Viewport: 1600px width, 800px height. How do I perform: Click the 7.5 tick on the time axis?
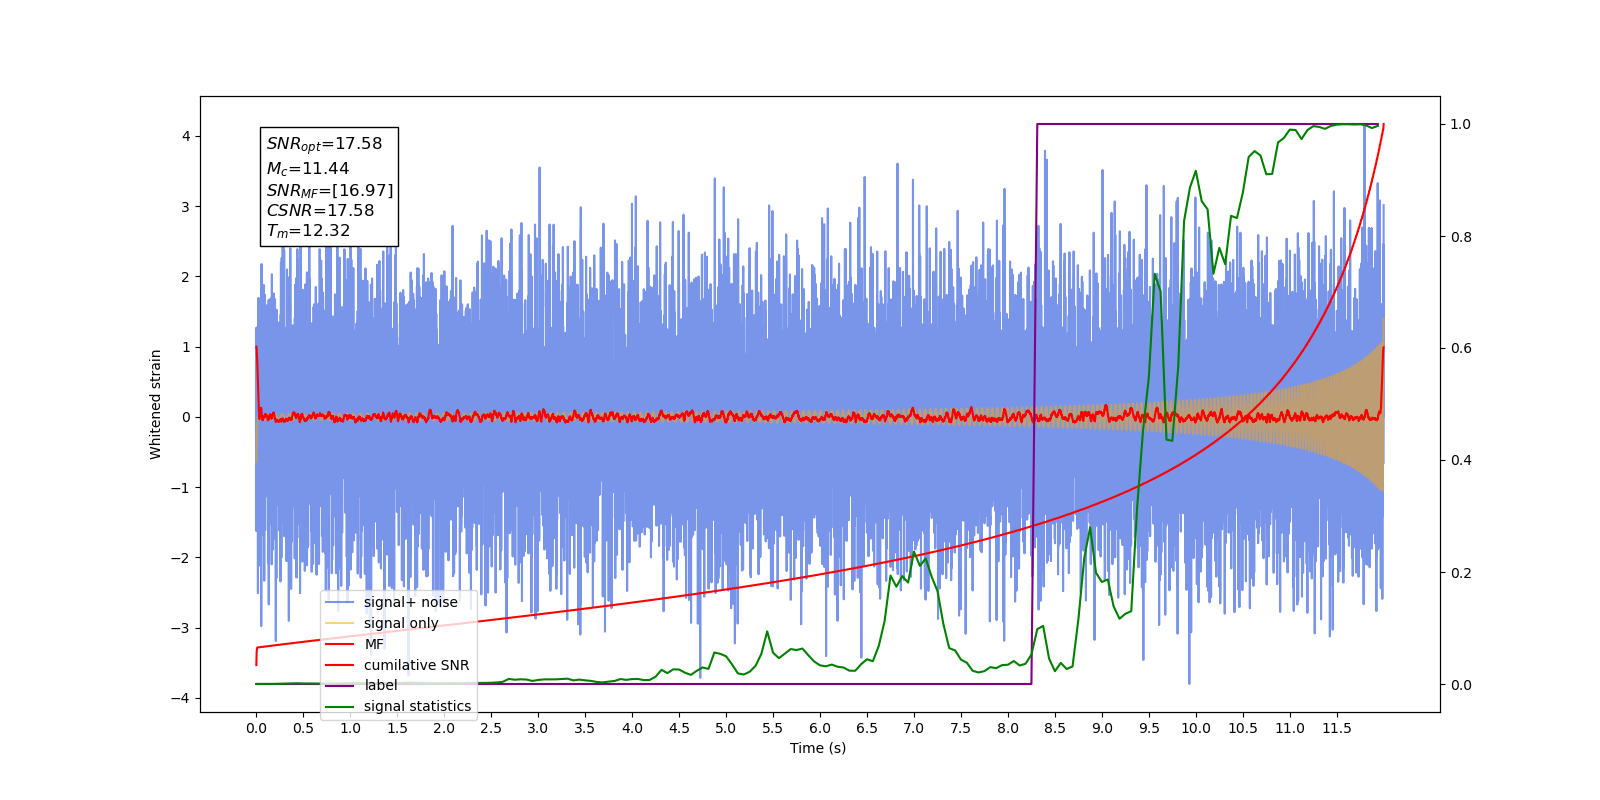click(961, 728)
